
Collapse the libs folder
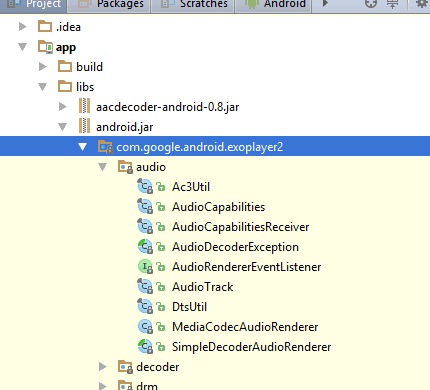pyautogui.click(x=43, y=87)
